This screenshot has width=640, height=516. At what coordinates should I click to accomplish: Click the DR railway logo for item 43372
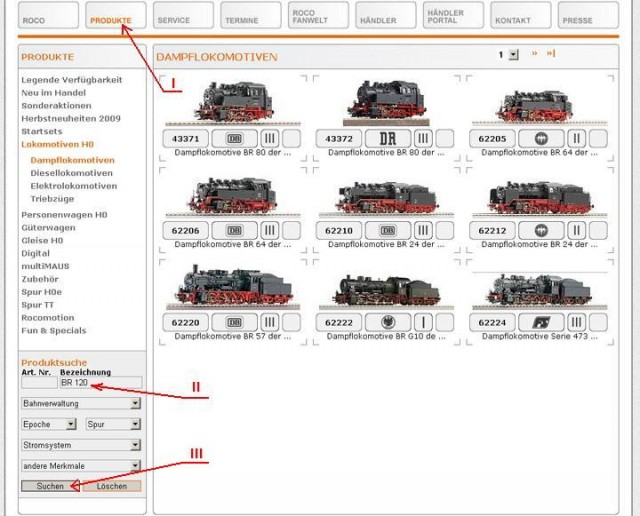(x=388, y=139)
